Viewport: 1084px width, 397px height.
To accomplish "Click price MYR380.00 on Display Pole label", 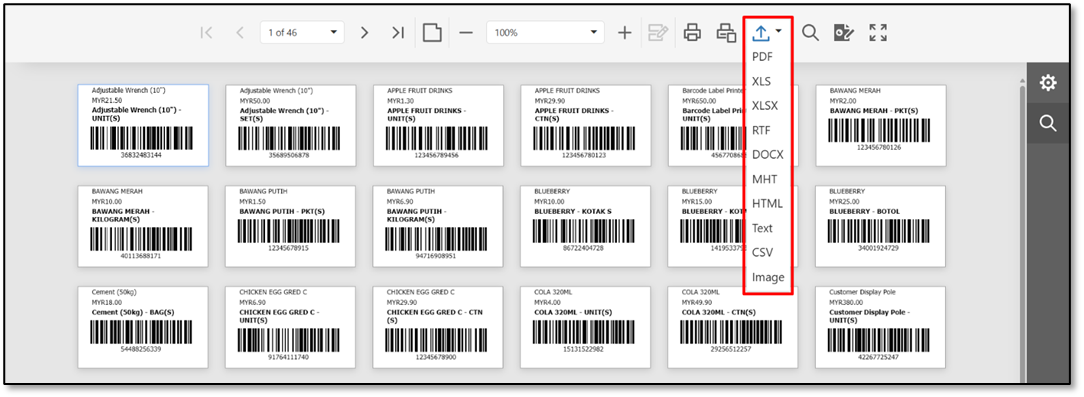I will coord(846,302).
